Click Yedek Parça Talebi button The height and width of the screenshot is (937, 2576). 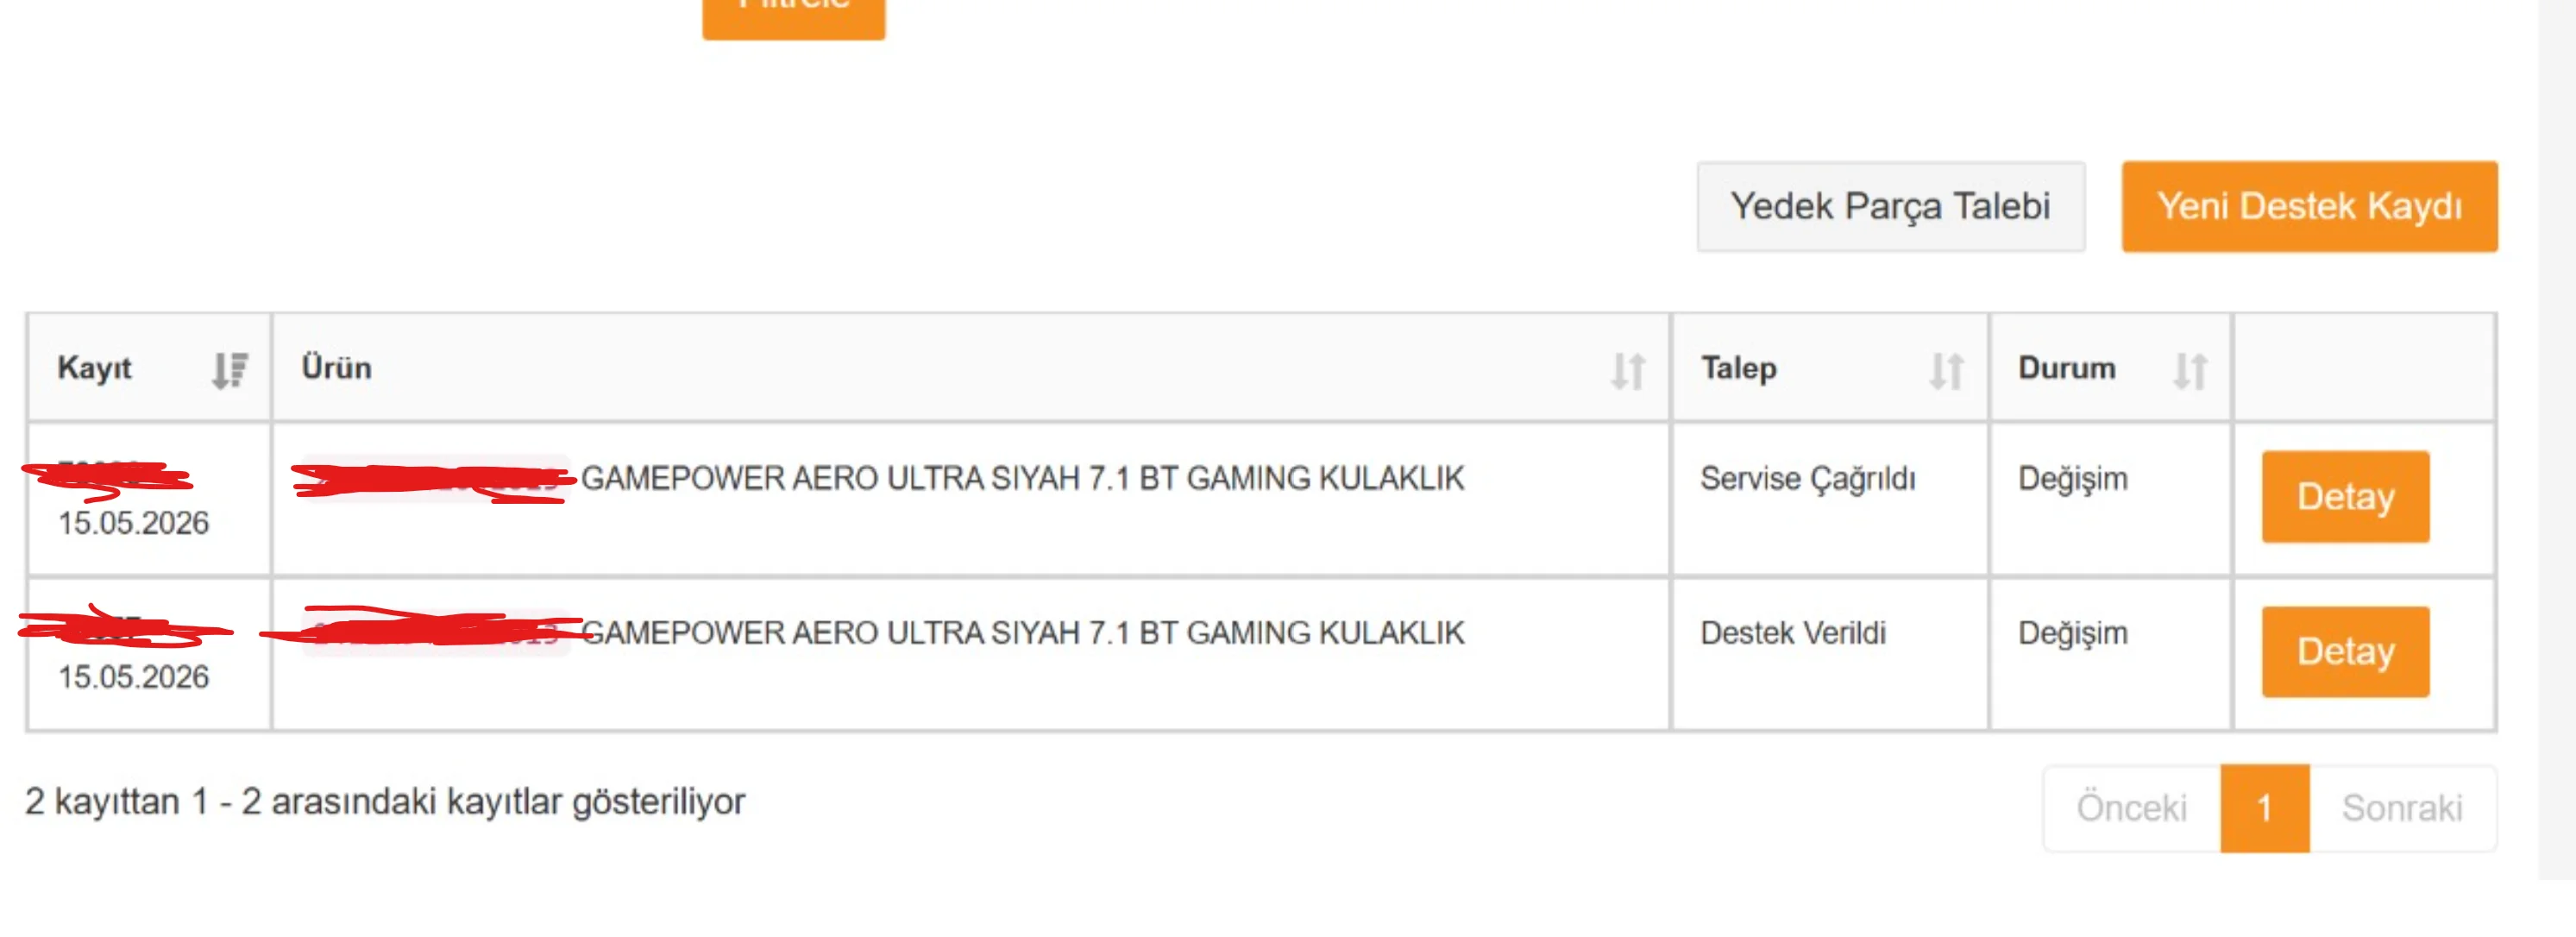point(1890,207)
